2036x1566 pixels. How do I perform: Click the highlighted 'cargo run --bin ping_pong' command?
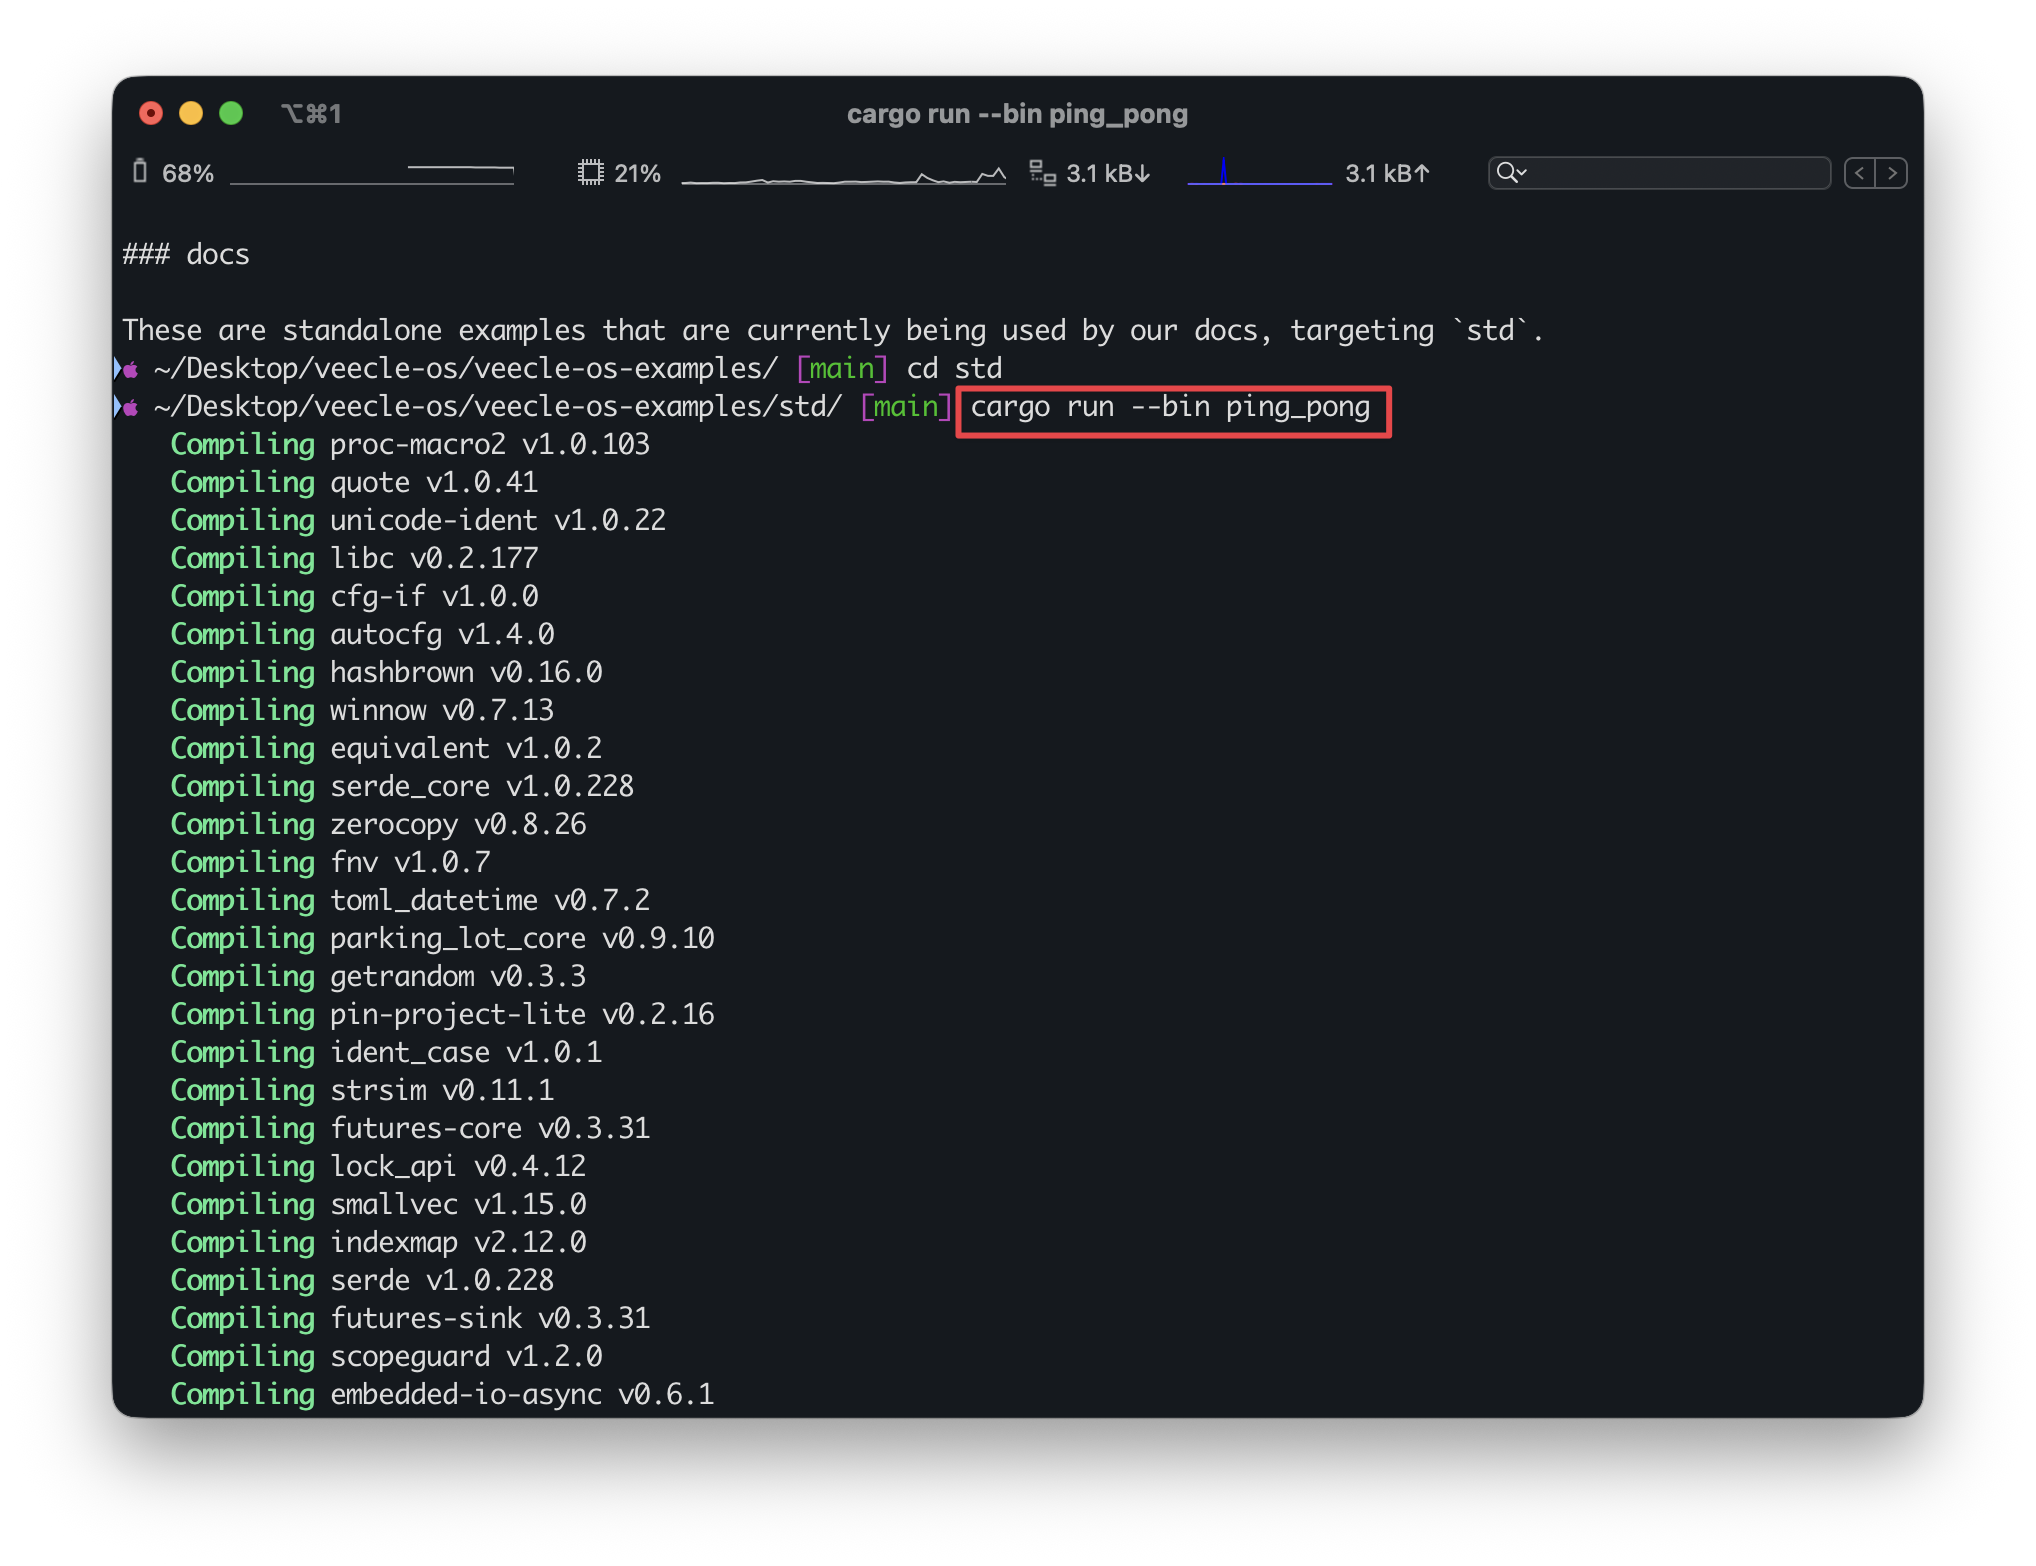coord(1170,407)
